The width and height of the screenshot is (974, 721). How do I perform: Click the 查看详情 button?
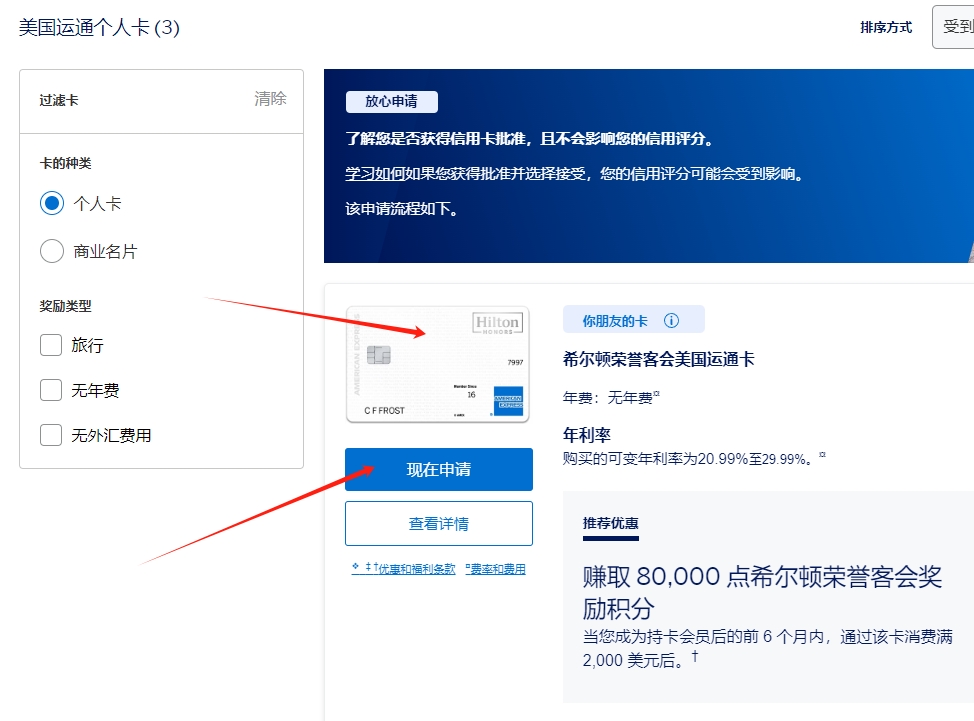439,524
